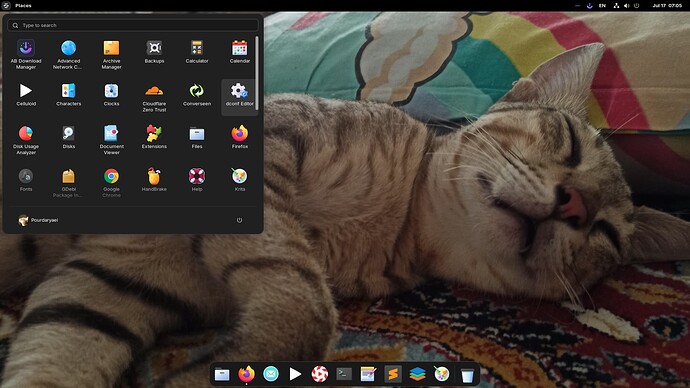Click the distro logo menu button in top bar
This screenshot has height=388, width=690.
[6, 6]
